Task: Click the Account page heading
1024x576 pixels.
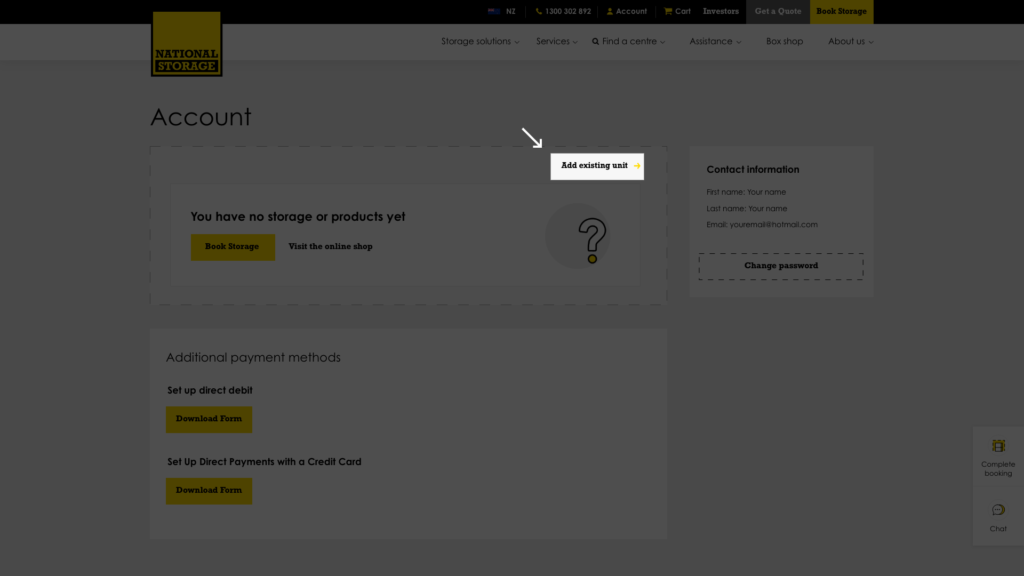Action: [200, 117]
